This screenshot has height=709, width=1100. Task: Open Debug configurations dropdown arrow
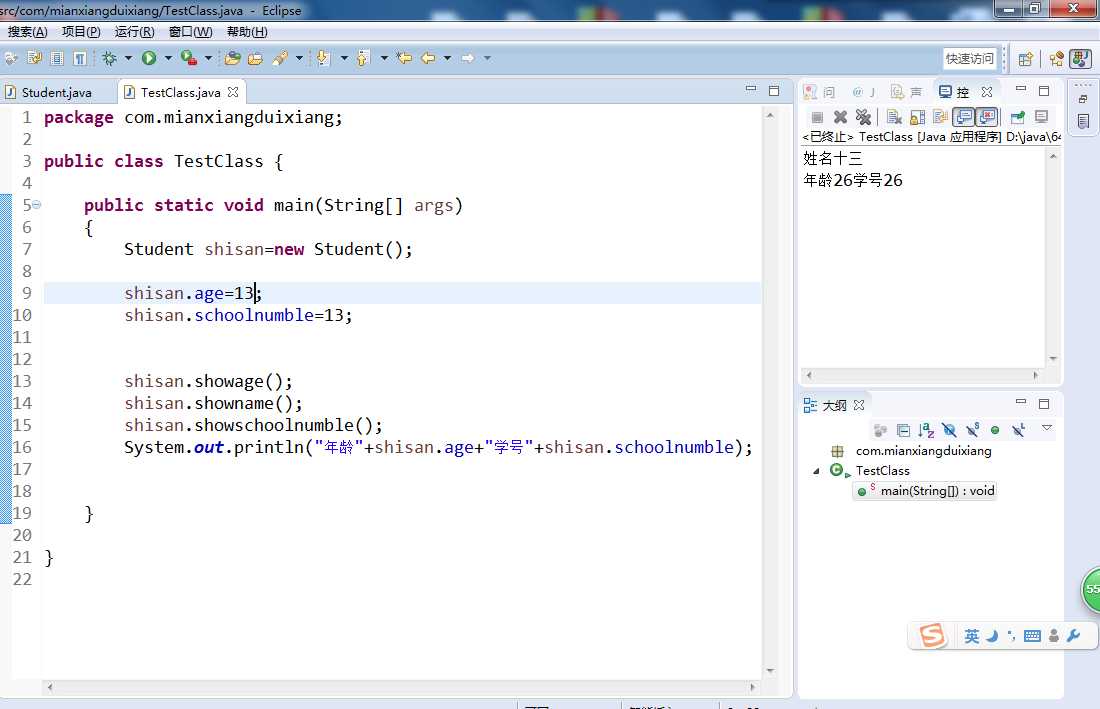coord(128,58)
